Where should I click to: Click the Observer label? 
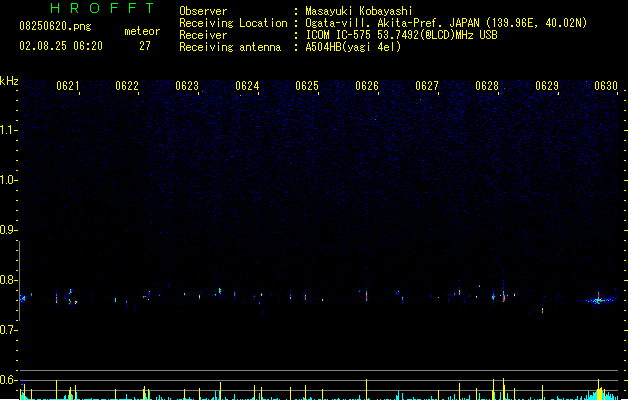coord(203,11)
